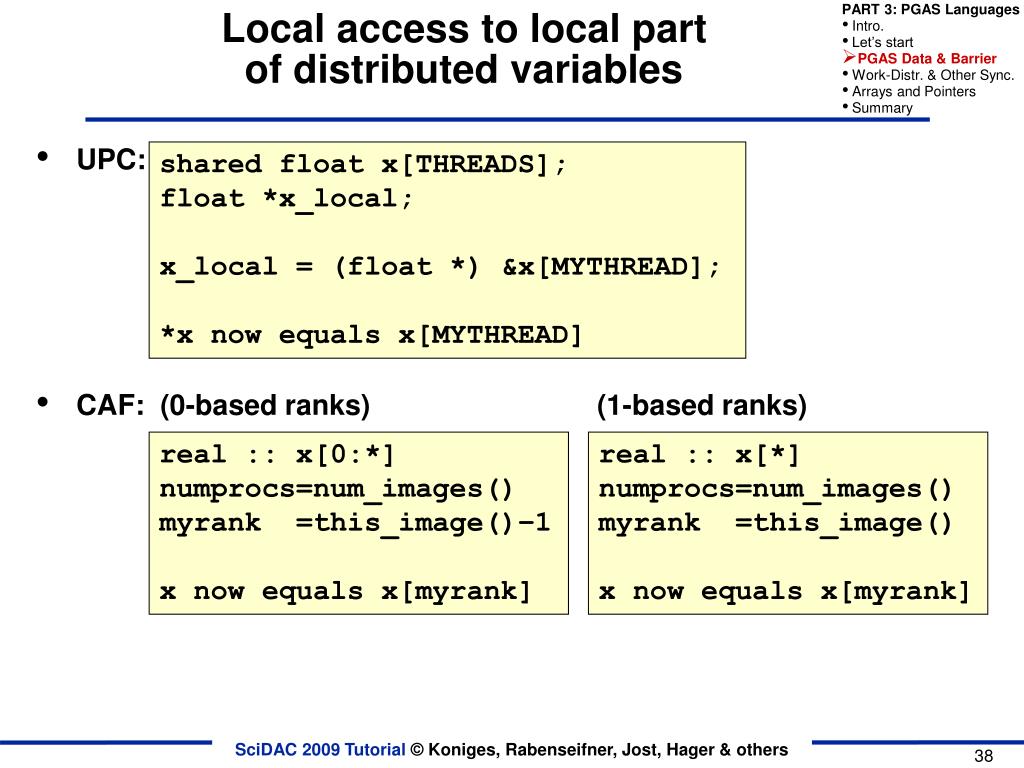The width and height of the screenshot is (1024, 768).
Task: Select the x_local = (float *) &x[MYTHREAD]; line
Action: click(x=440, y=268)
